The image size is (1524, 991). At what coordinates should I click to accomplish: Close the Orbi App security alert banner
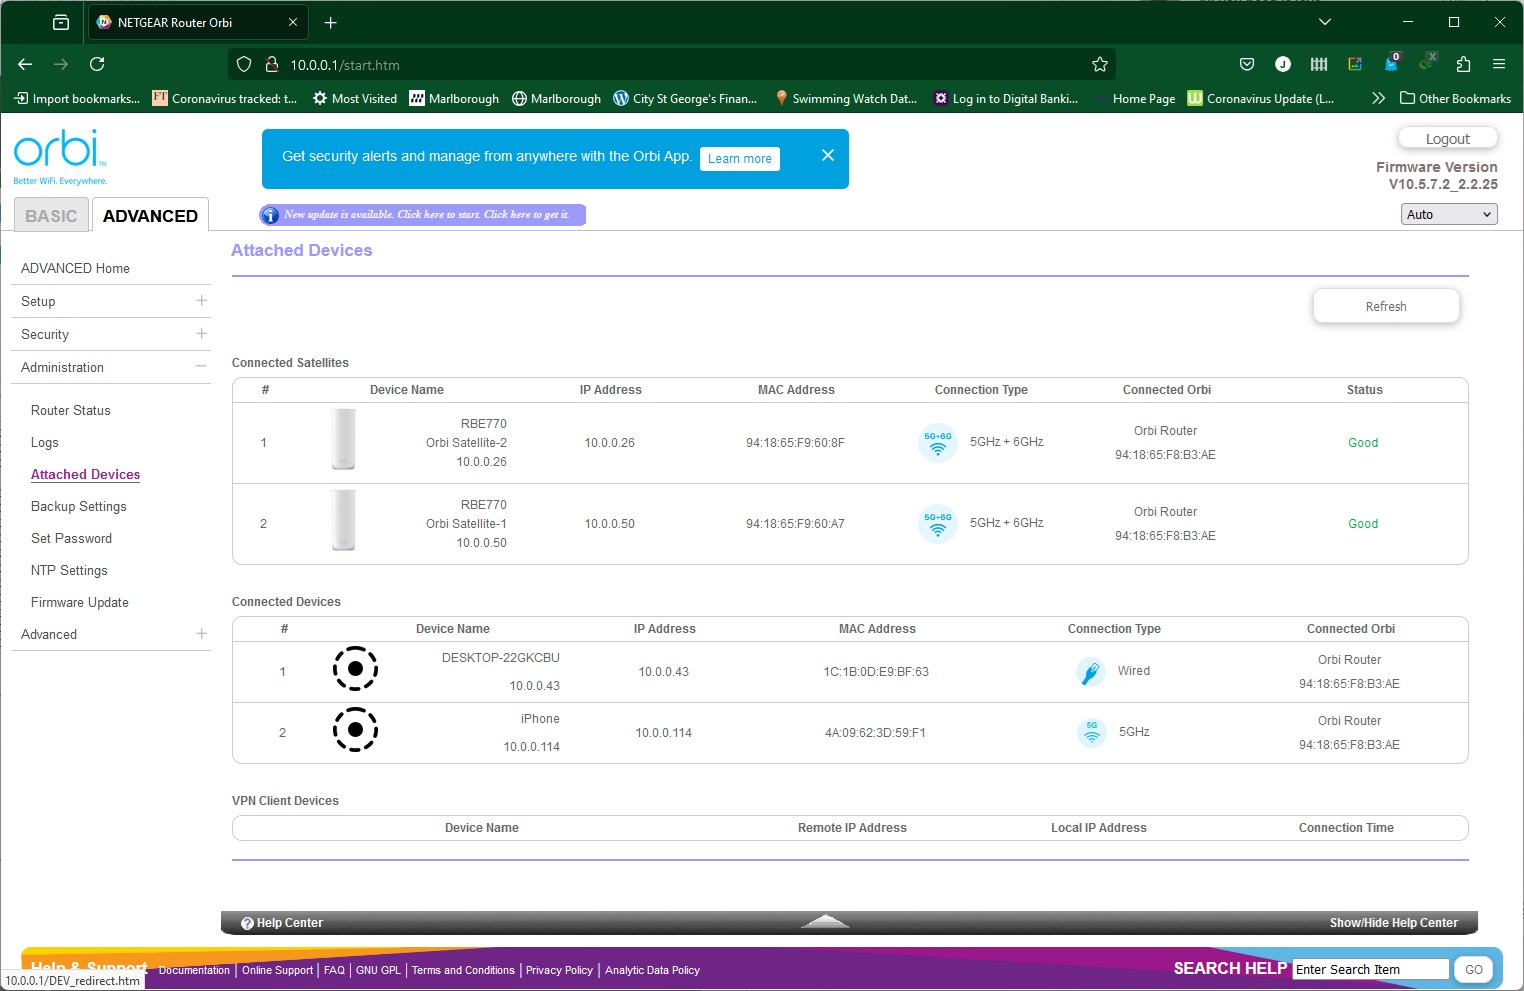click(827, 155)
